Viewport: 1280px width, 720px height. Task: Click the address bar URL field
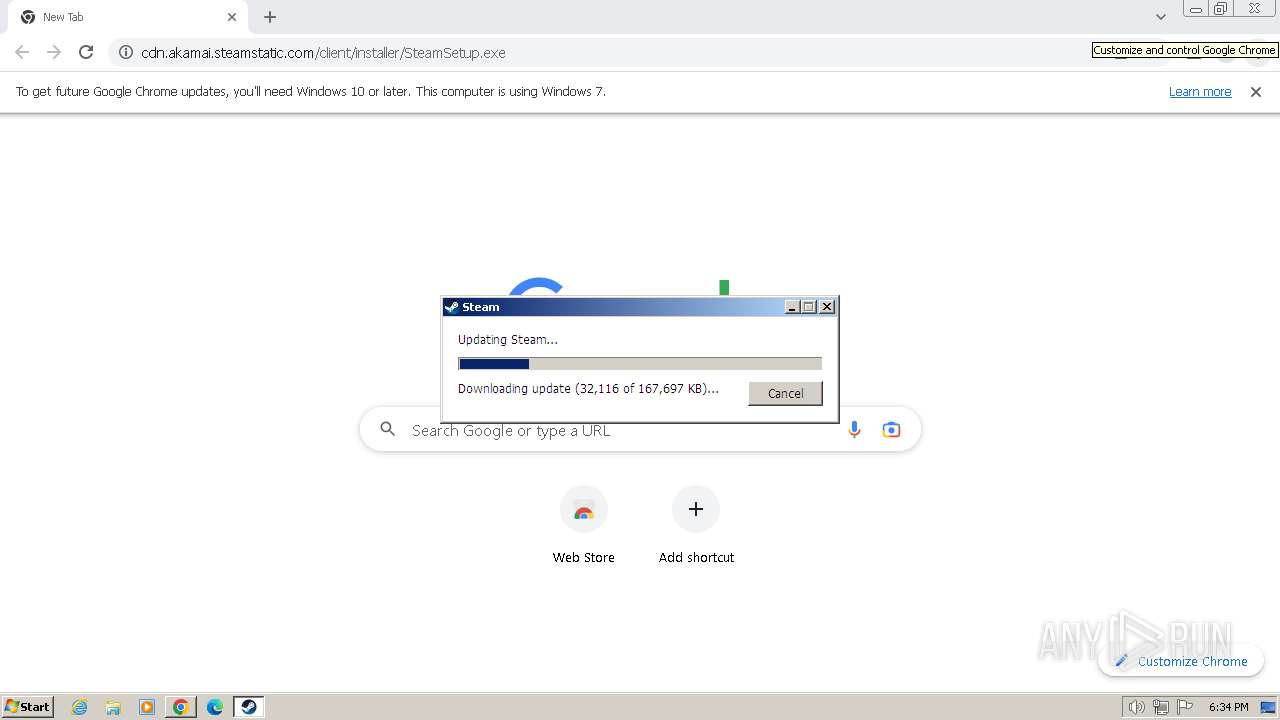pos(600,52)
